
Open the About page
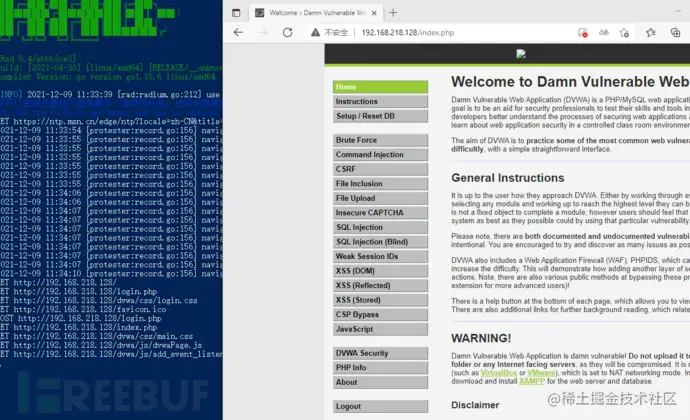click(x=380, y=382)
